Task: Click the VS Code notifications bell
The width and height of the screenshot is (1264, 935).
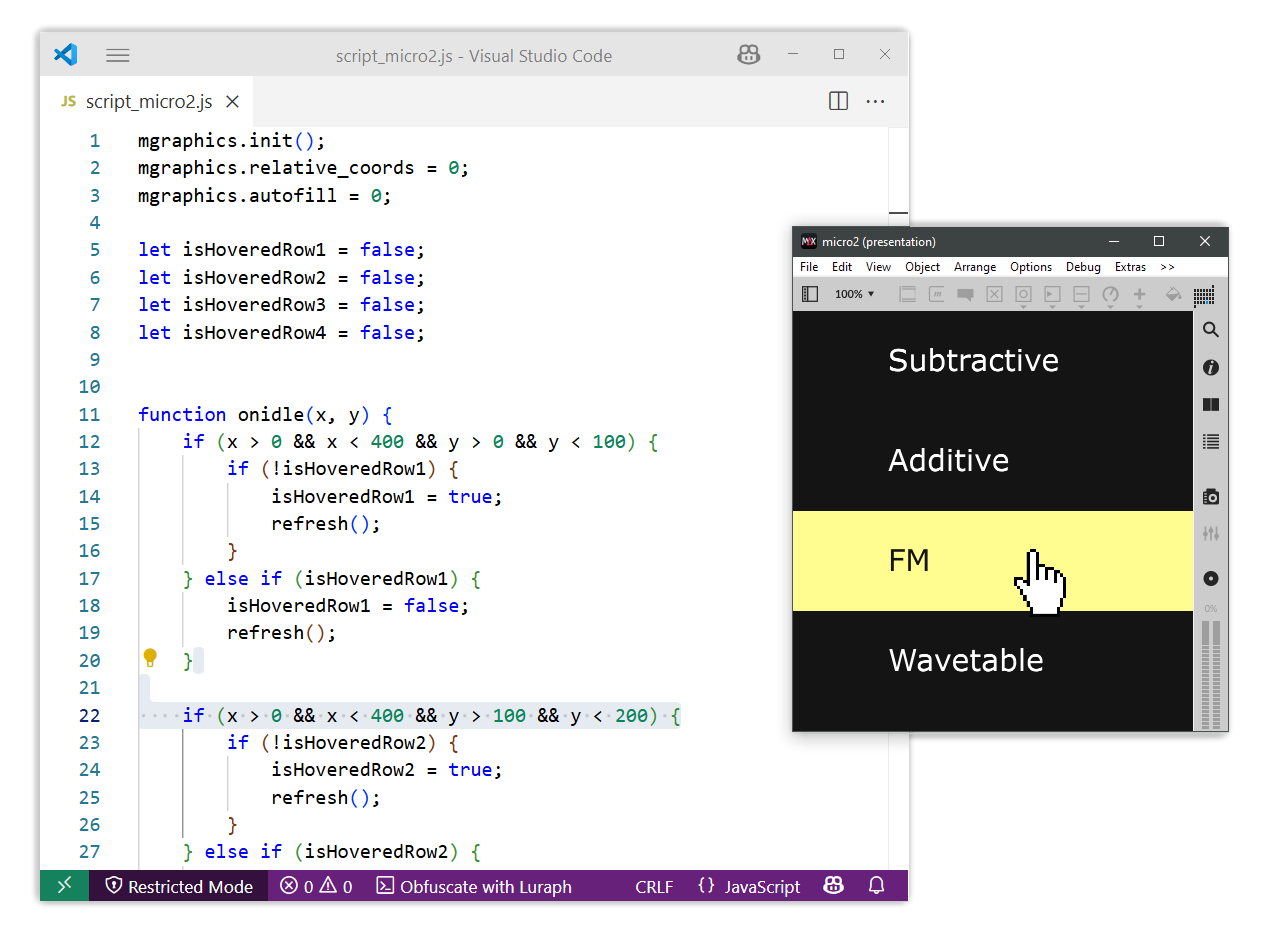Action: (876, 886)
